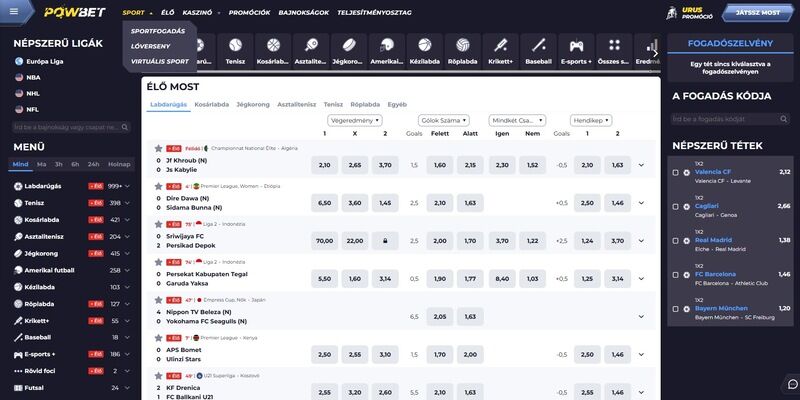Switch to the Kosárlabda live tab
This screenshot has height=400, width=800.
coord(211,104)
